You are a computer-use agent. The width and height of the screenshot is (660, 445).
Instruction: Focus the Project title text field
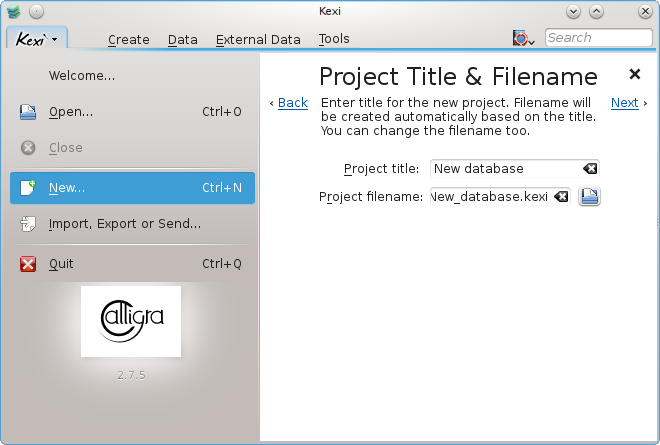click(504, 169)
